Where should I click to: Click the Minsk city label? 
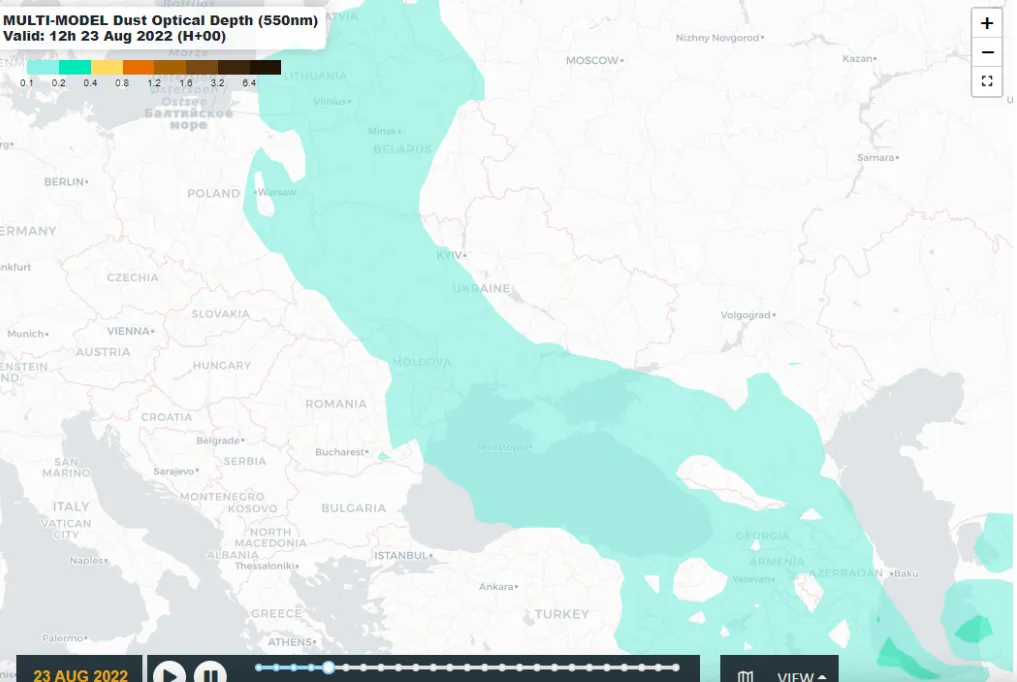pos(383,131)
